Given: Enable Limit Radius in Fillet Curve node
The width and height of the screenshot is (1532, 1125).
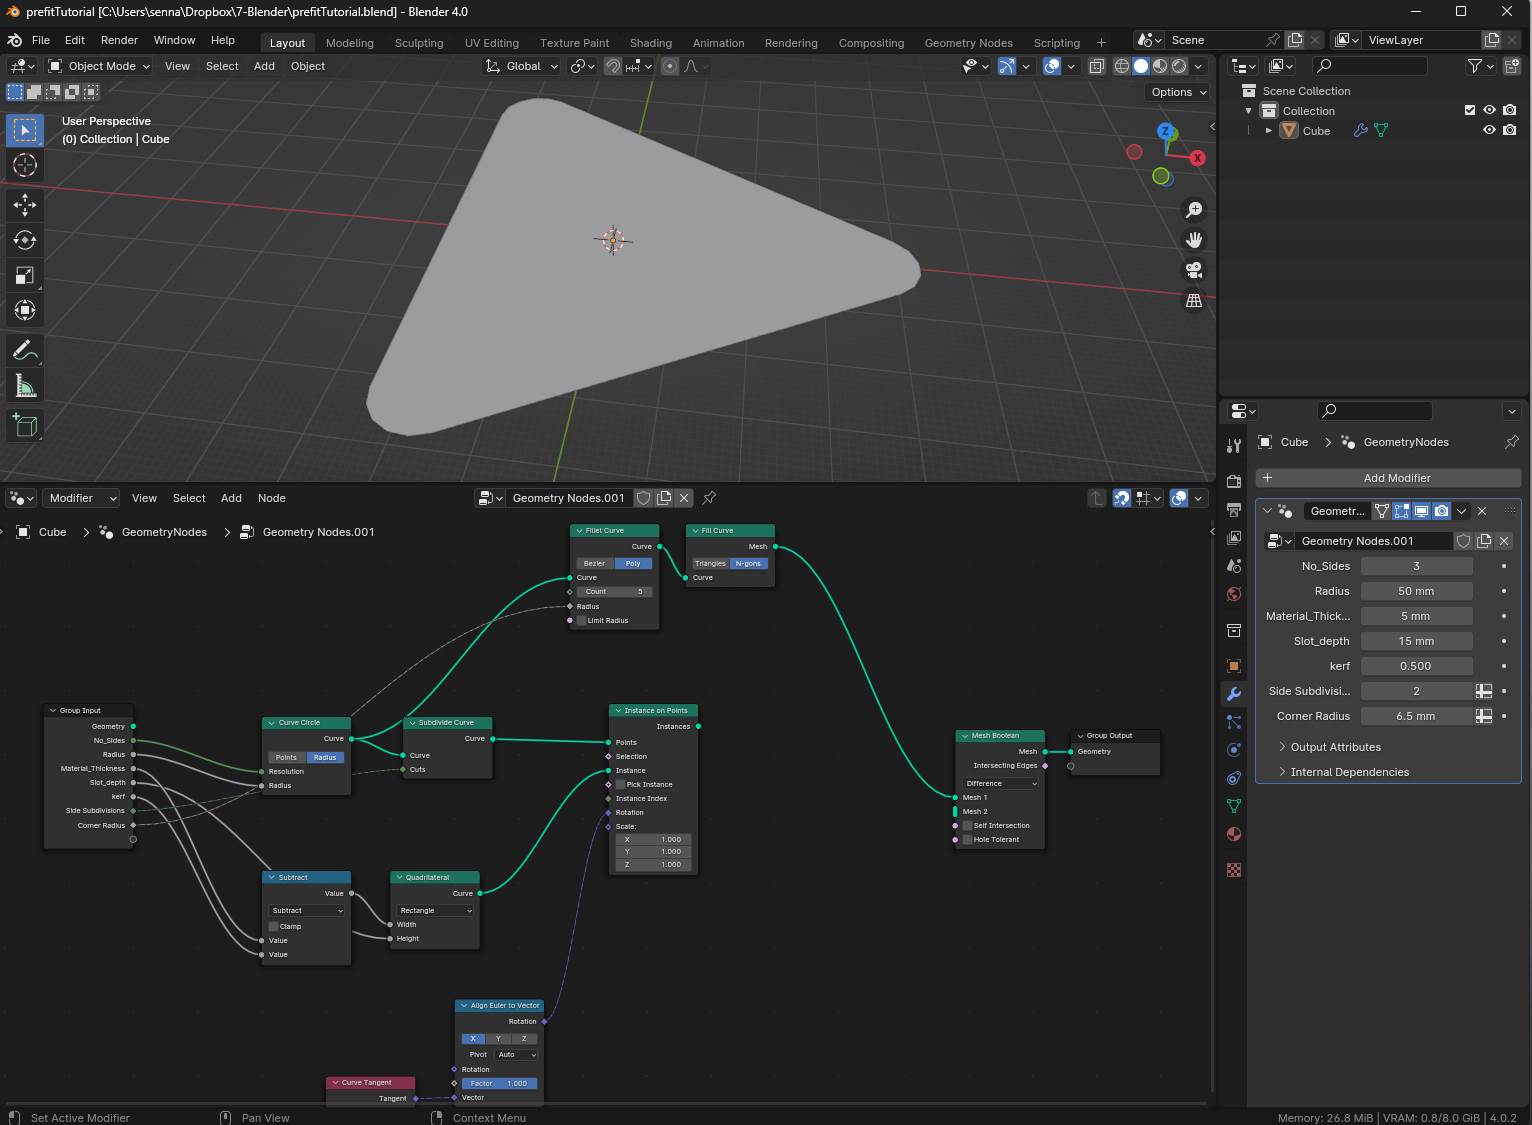Looking at the screenshot, I should (x=581, y=620).
